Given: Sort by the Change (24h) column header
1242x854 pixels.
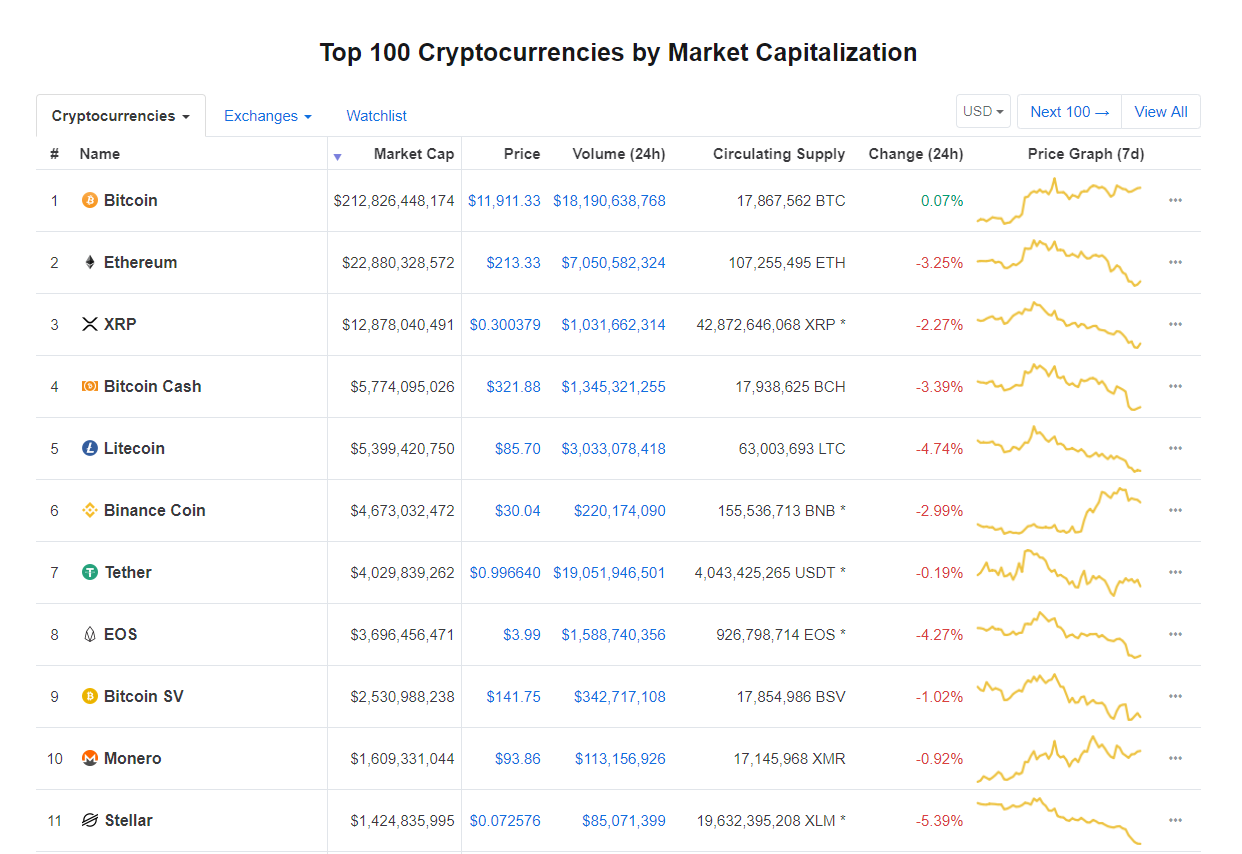Looking at the screenshot, I should [916, 154].
